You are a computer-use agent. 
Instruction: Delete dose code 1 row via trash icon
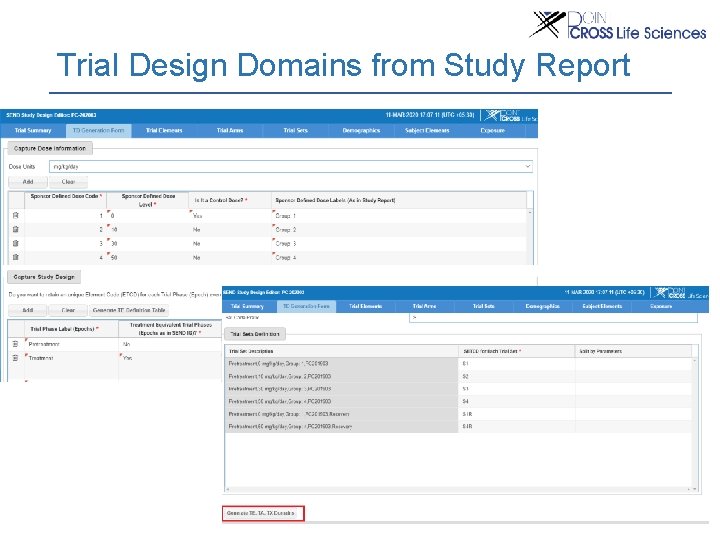pyautogui.click(x=16, y=215)
